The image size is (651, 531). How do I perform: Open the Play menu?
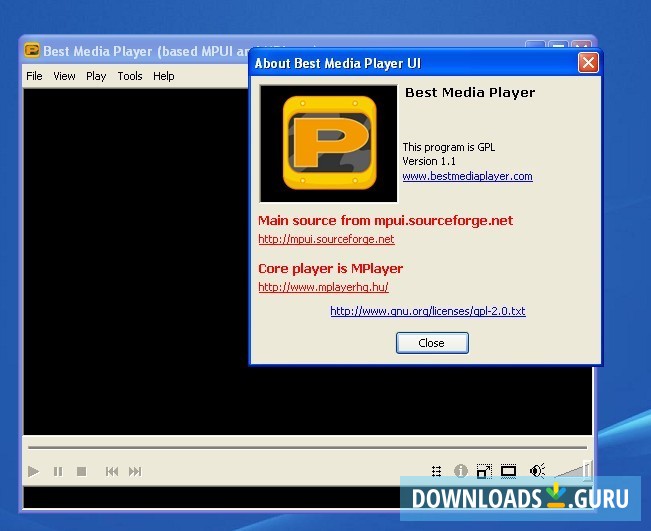coord(96,76)
